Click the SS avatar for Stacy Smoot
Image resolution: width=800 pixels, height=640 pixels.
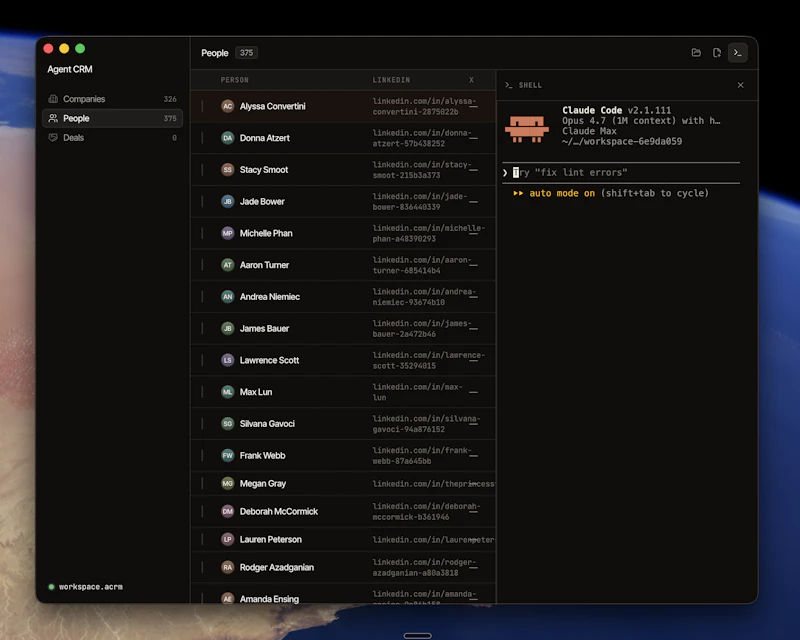click(228, 169)
